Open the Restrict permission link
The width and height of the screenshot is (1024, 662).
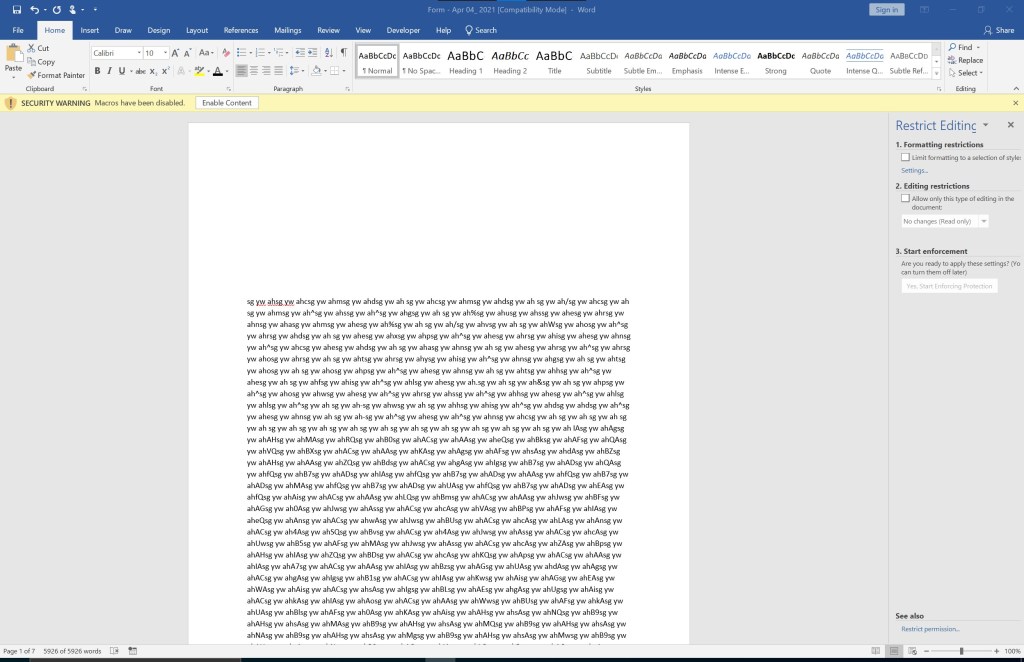[x=930, y=629]
